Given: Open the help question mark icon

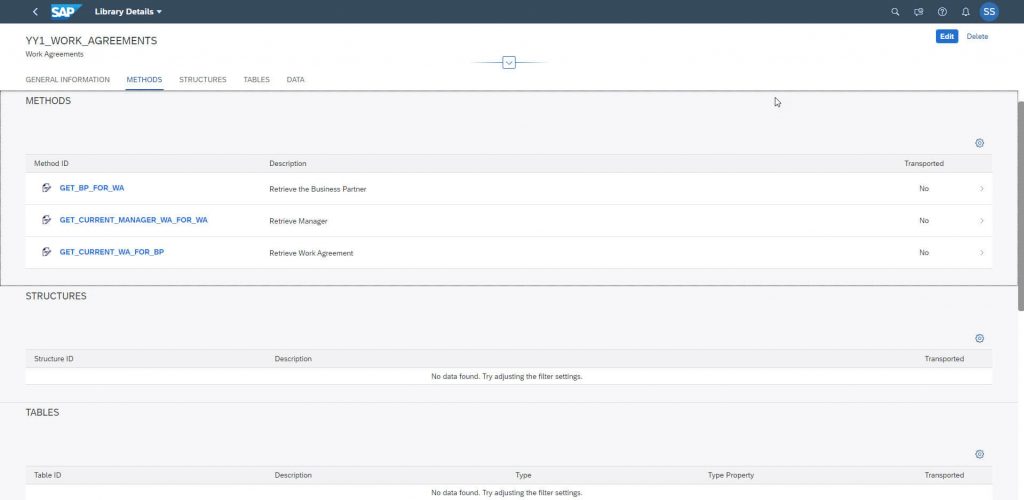Looking at the screenshot, I should 942,12.
